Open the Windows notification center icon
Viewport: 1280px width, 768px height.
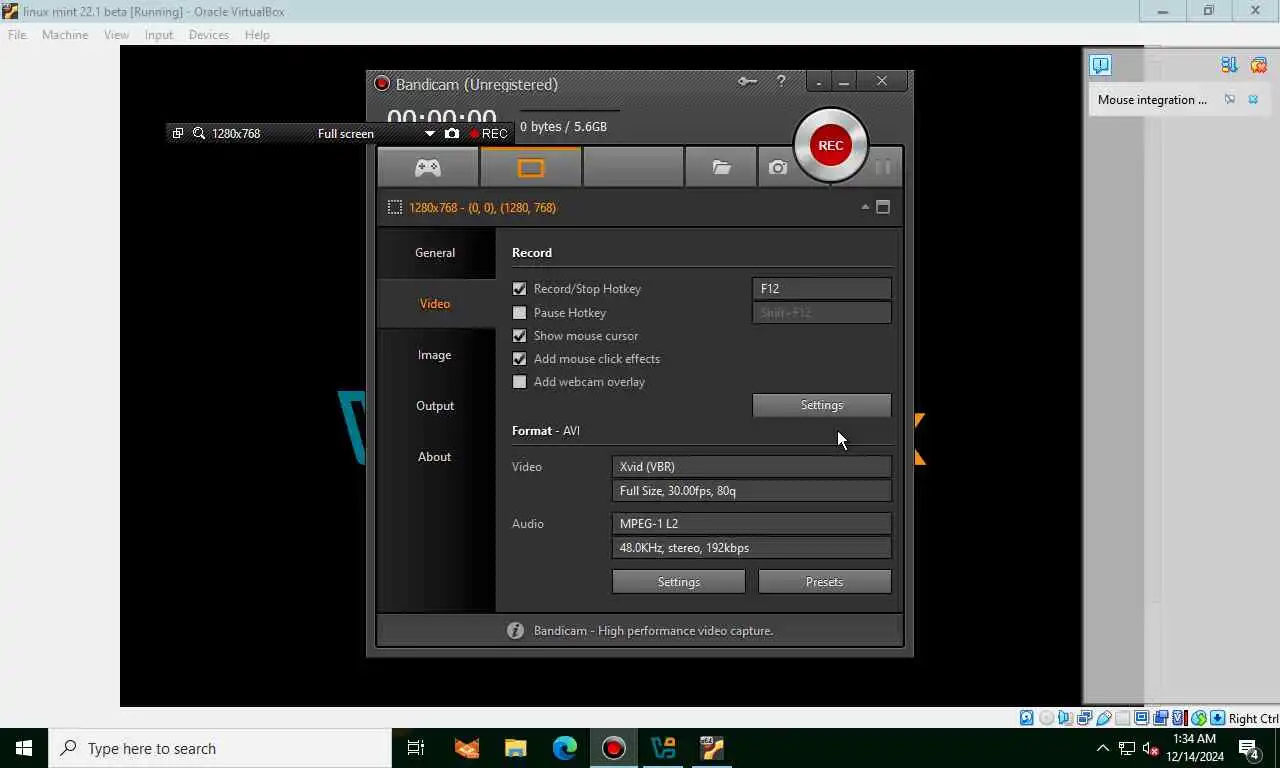point(1249,748)
